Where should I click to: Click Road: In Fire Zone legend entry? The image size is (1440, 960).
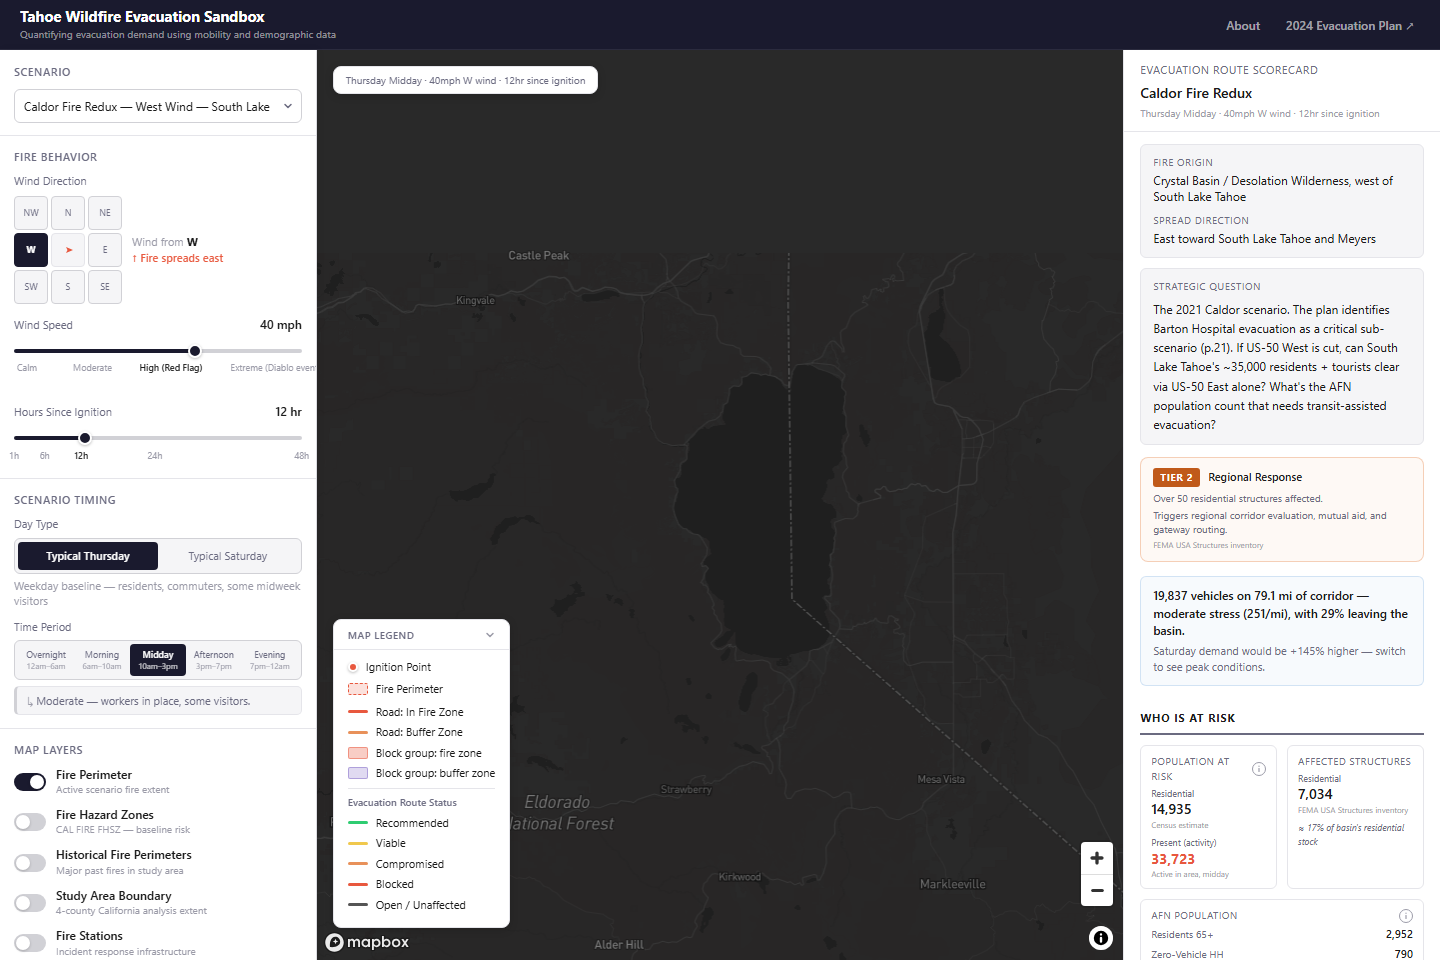pos(406,712)
